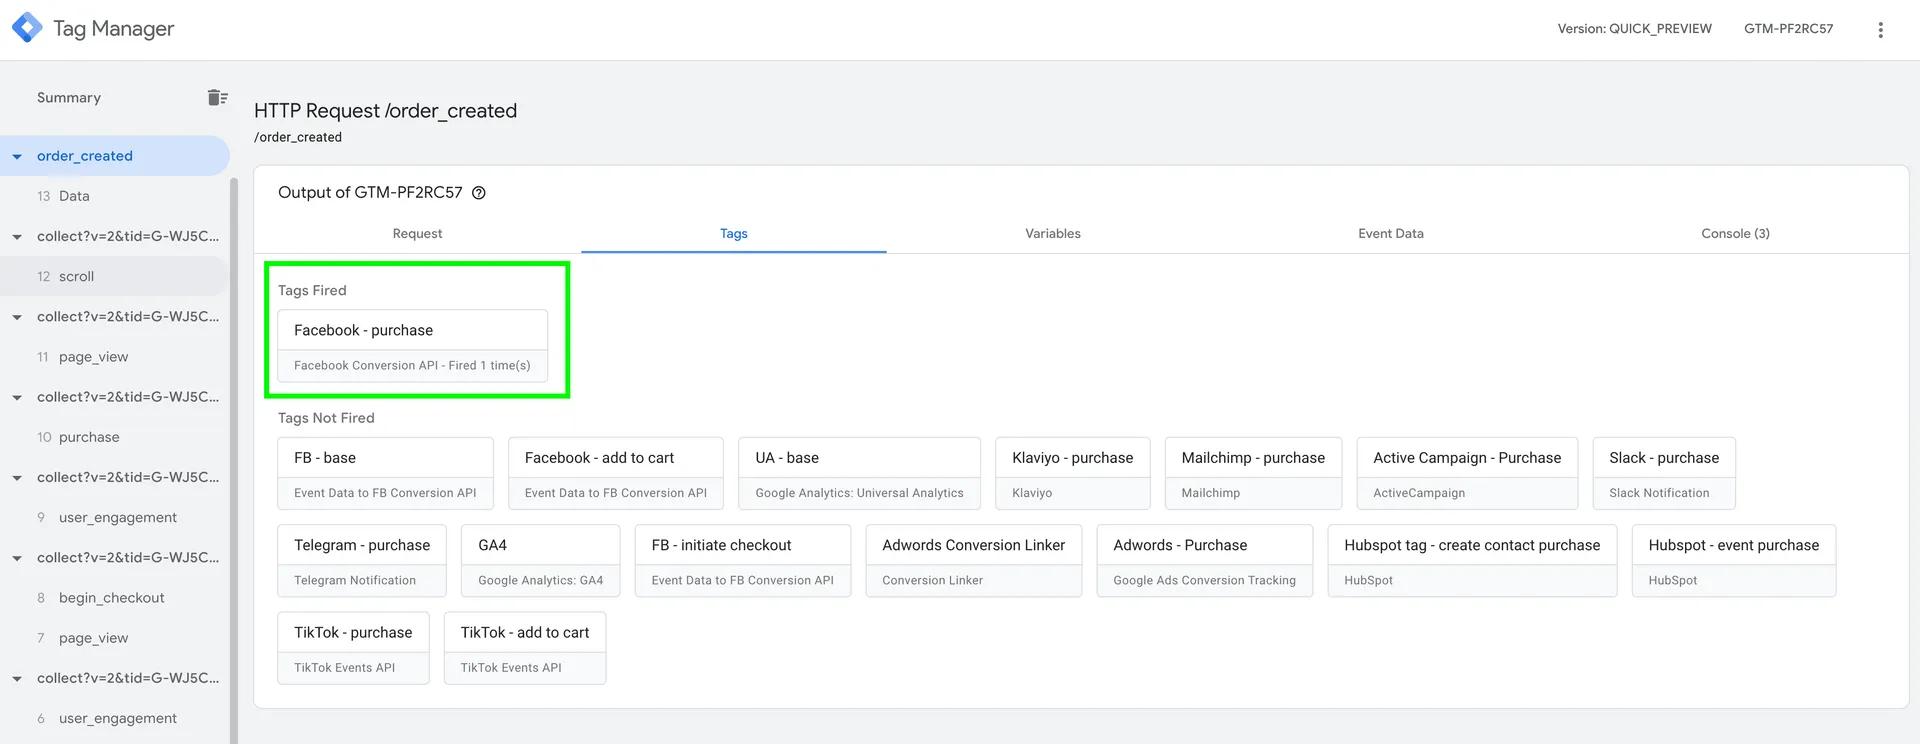Click the sidebar vertical scrollbar
1920x744 pixels.
234,460
